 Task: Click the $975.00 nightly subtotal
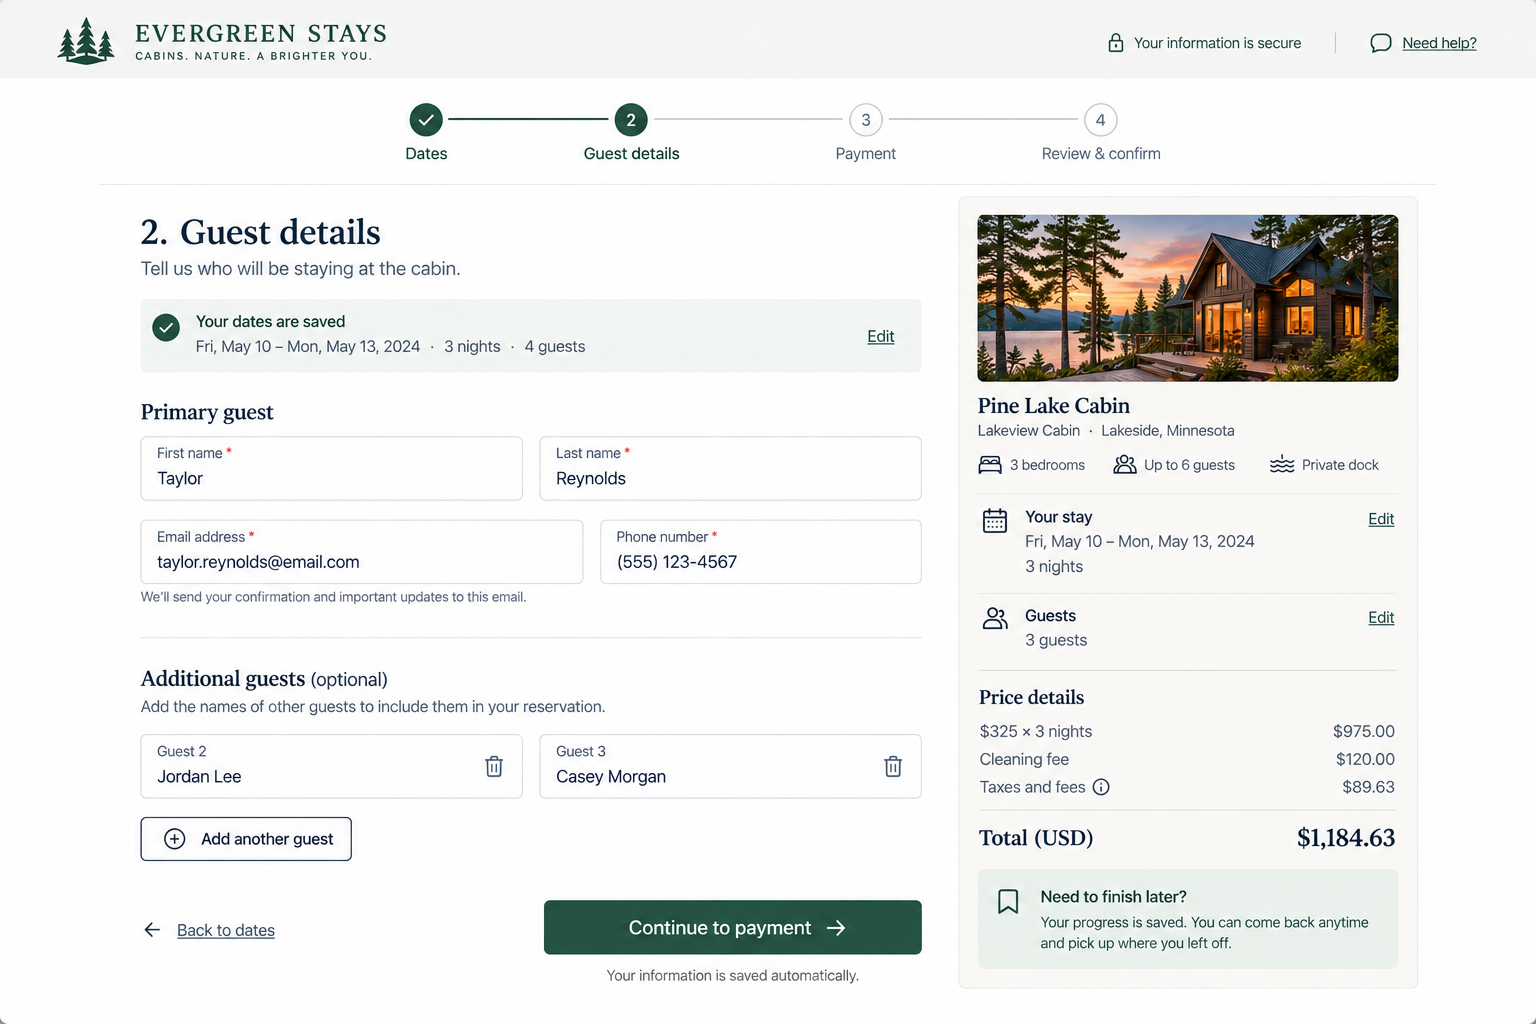click(1364, 731)
